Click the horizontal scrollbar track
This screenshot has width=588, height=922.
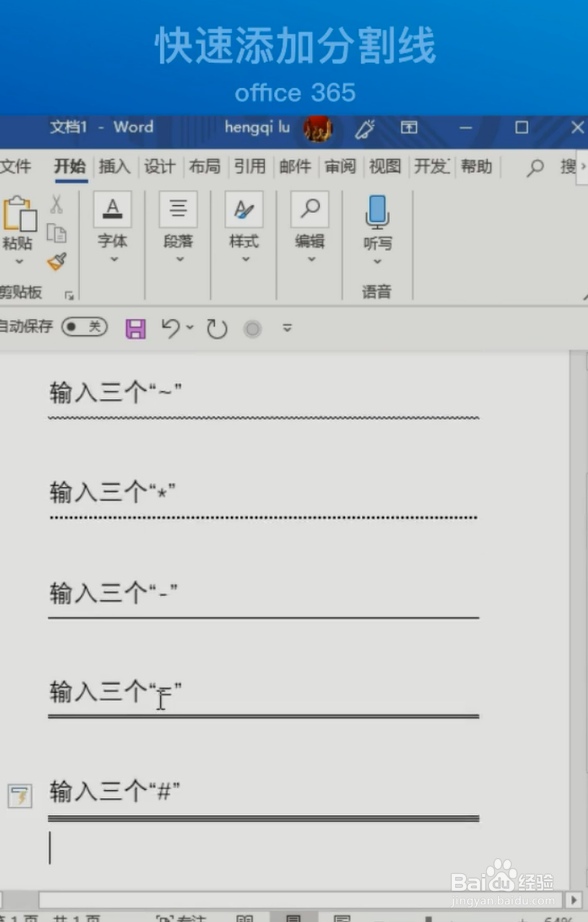pos(302,900)
